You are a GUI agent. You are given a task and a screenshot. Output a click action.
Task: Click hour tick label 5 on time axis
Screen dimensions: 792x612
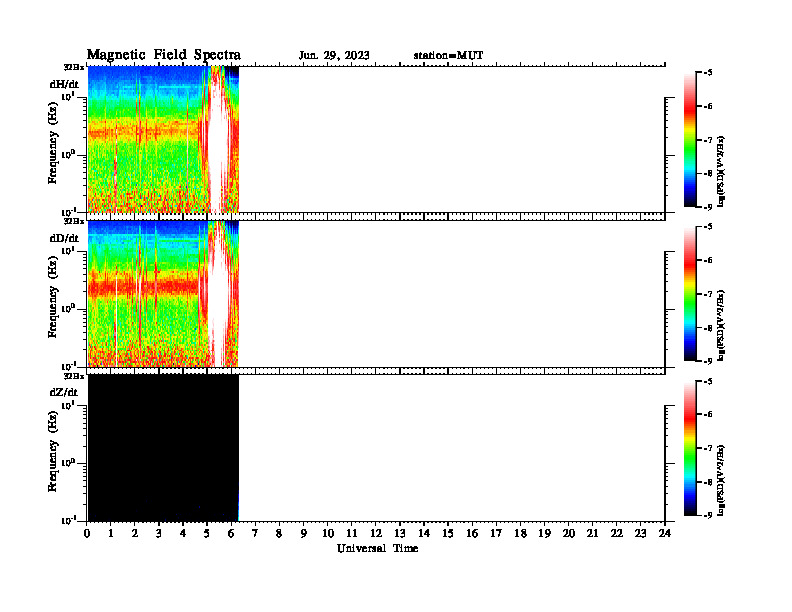[207, 533]
